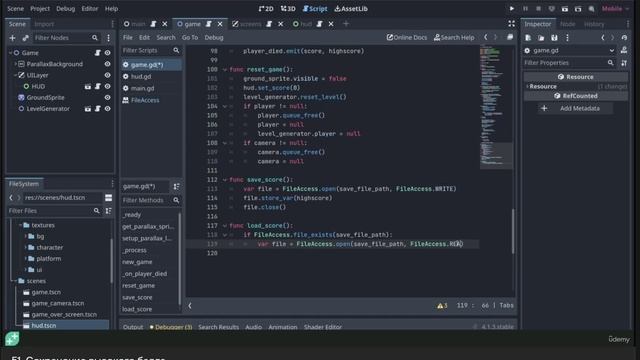Click the warnings indicator in status bar
The height and width of the screenshot is (360, 640).
tap(442, 305)
